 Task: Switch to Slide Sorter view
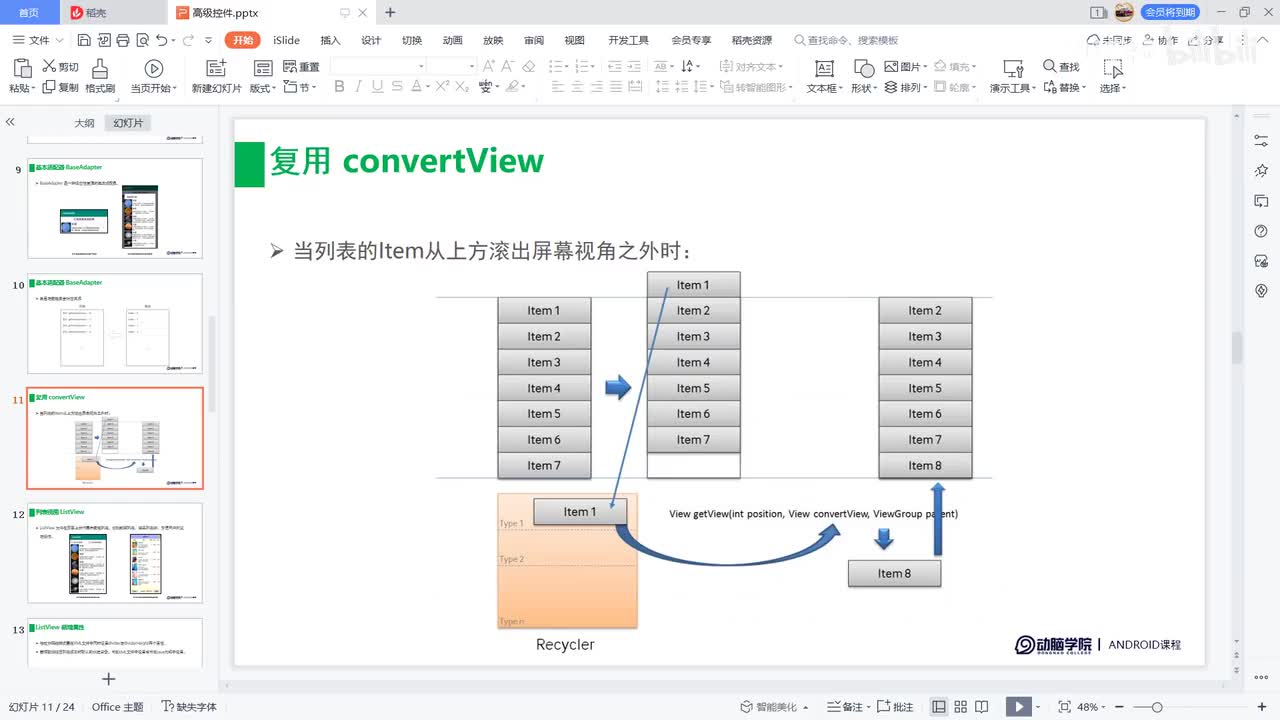pyautogui.click(x=961, y=706)
